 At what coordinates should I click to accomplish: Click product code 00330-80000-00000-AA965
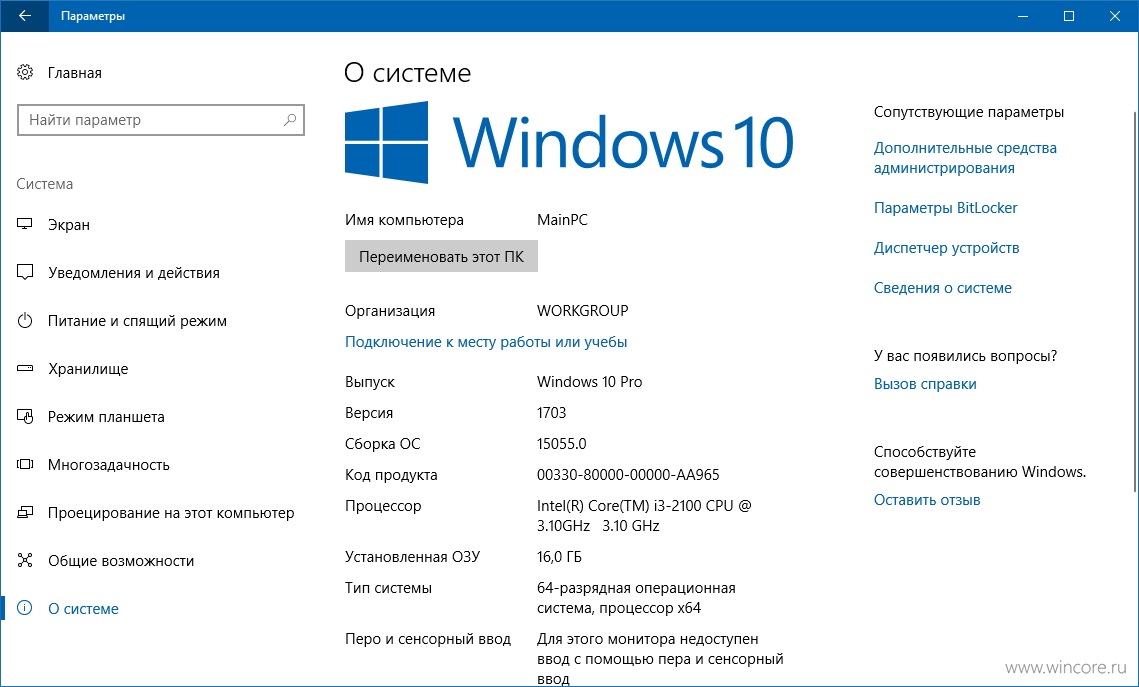tap(628, 475)
